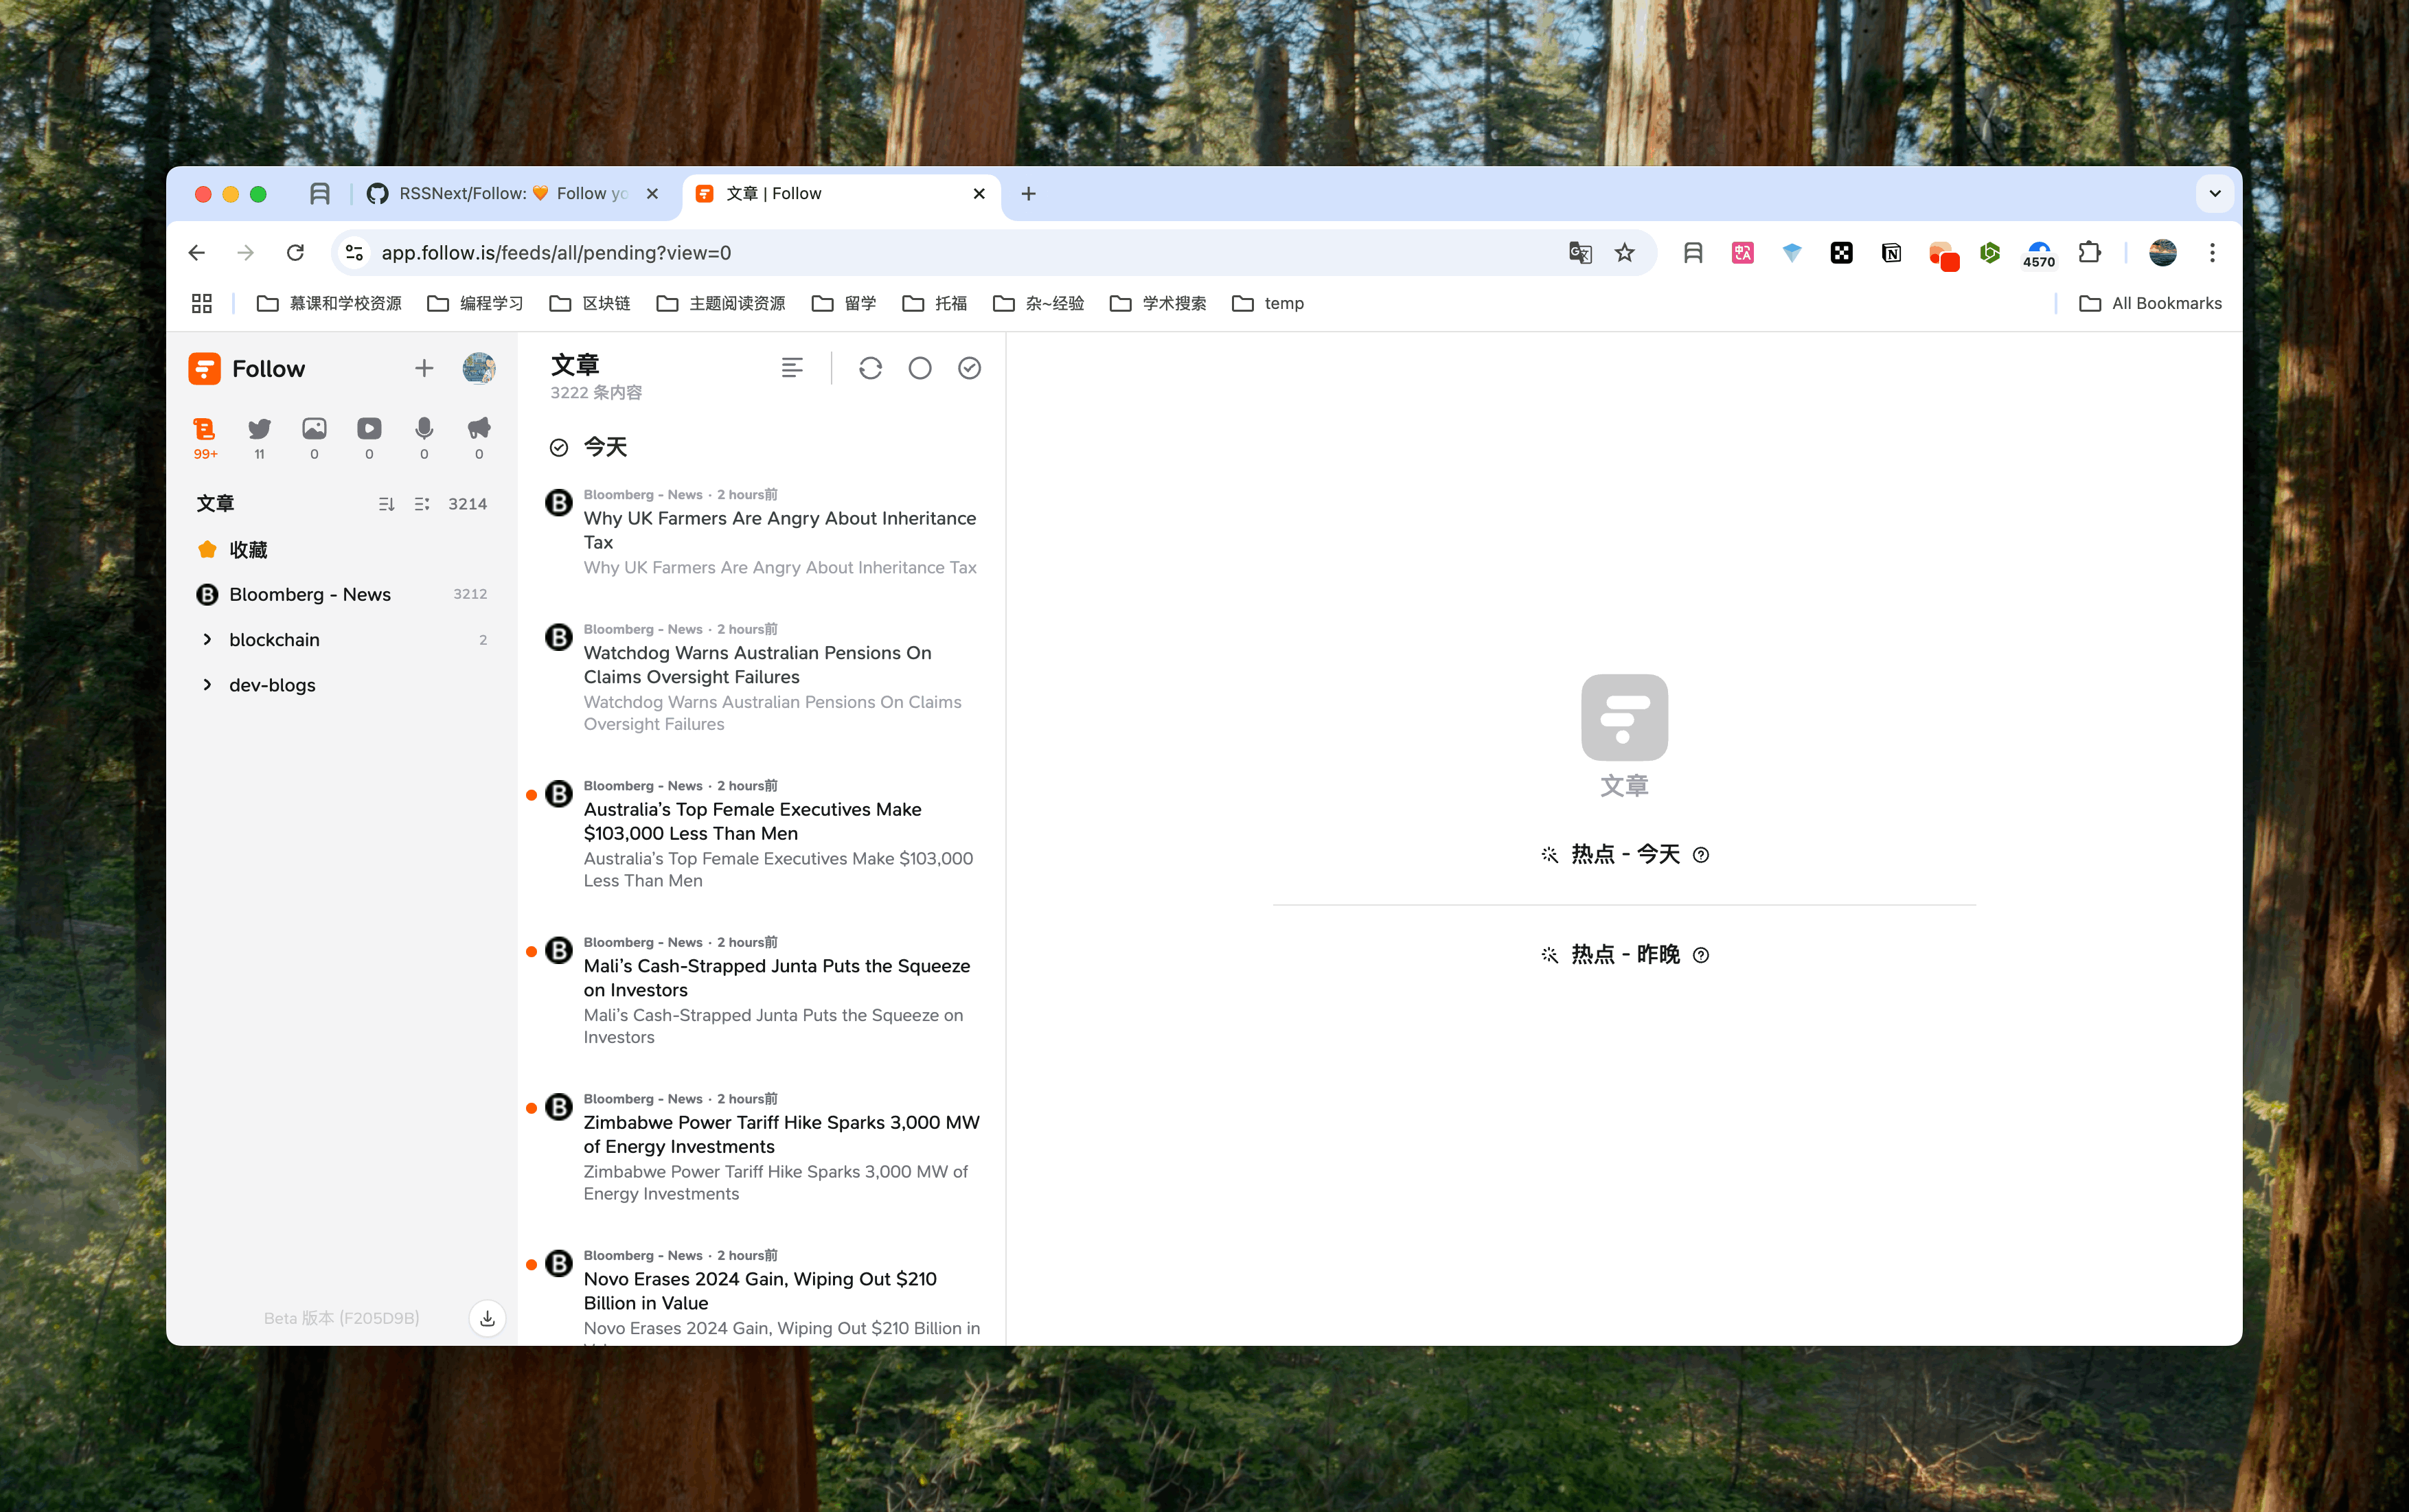The width and height of the screenshot is (2409, 1512).
Task: Open Mali's Cash-Strapped Junta article
Action: pyautogui.click(x=762, y=990)
